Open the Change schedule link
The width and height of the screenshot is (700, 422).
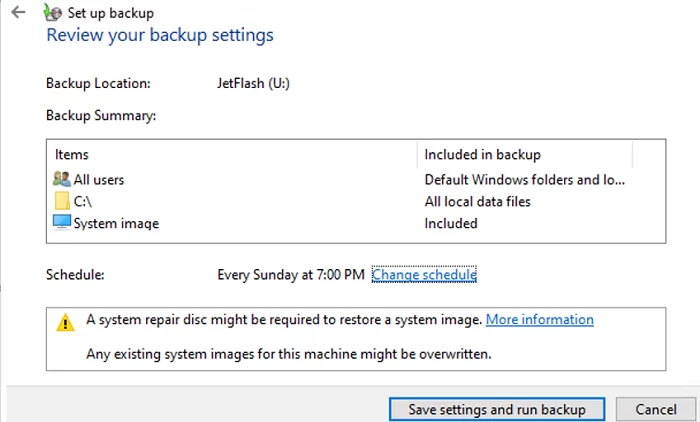[424, 274]
